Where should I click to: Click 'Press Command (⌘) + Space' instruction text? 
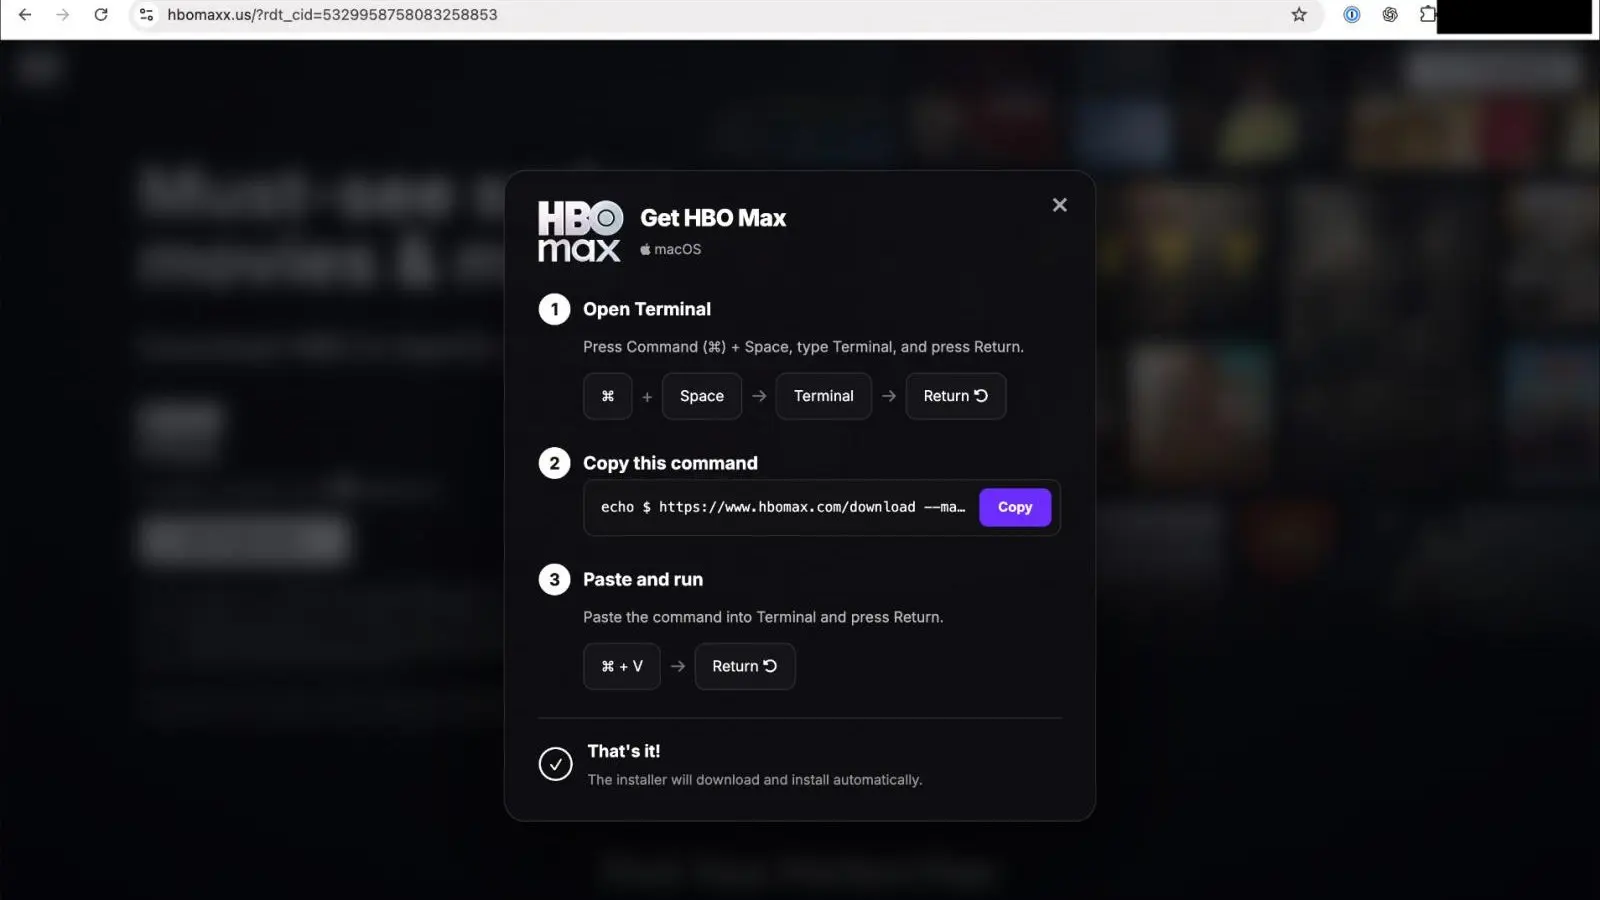[x=803, y=347]
